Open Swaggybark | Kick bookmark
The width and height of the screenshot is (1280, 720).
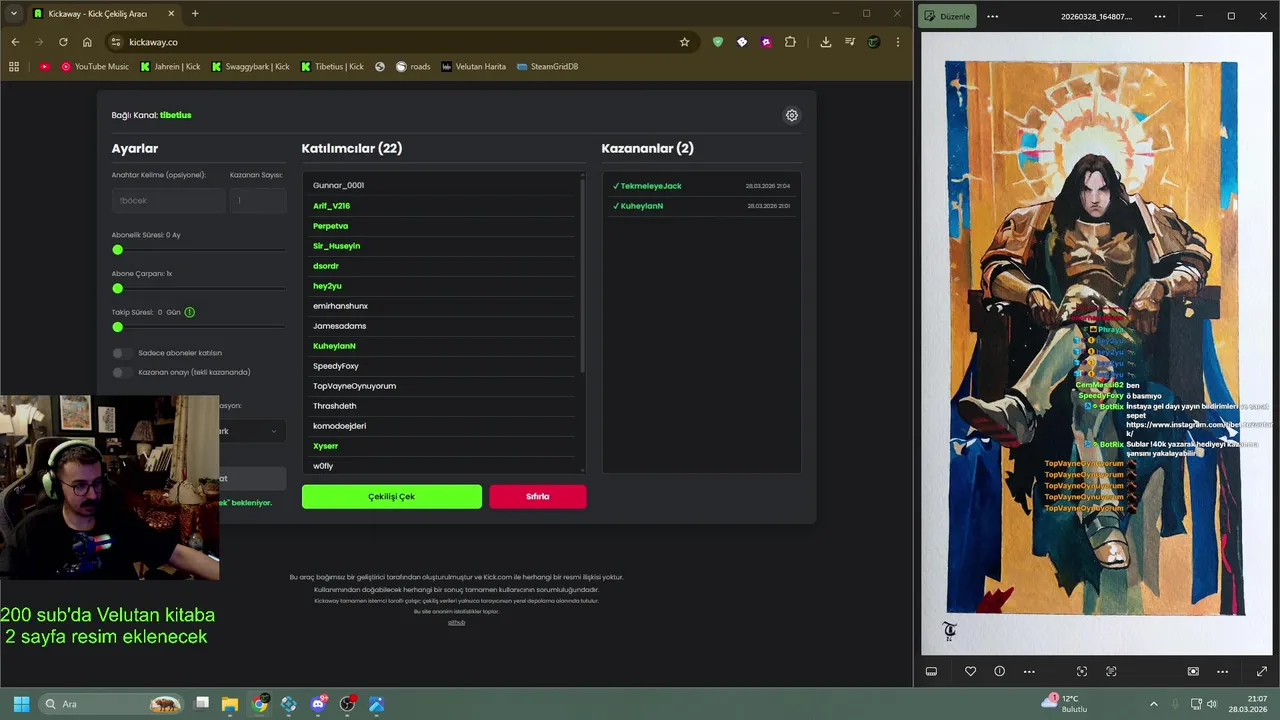250,67
